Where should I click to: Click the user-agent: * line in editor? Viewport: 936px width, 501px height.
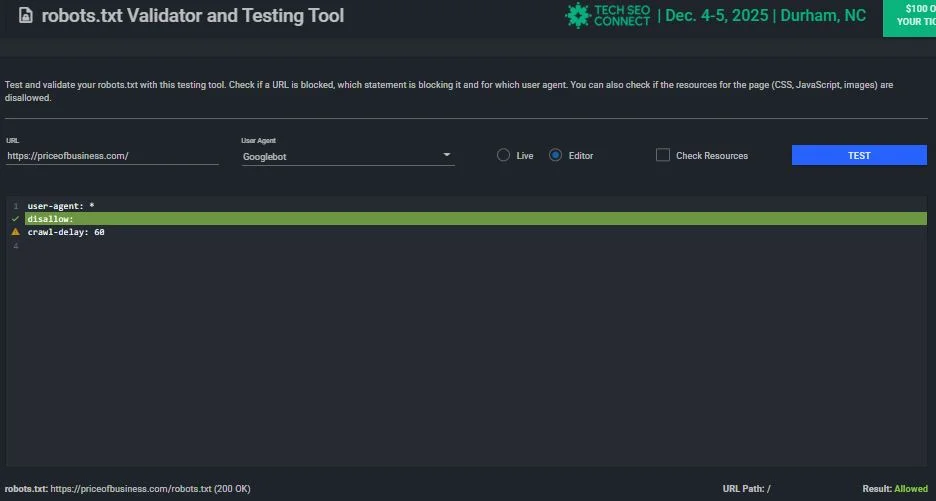tap(476, 205)
